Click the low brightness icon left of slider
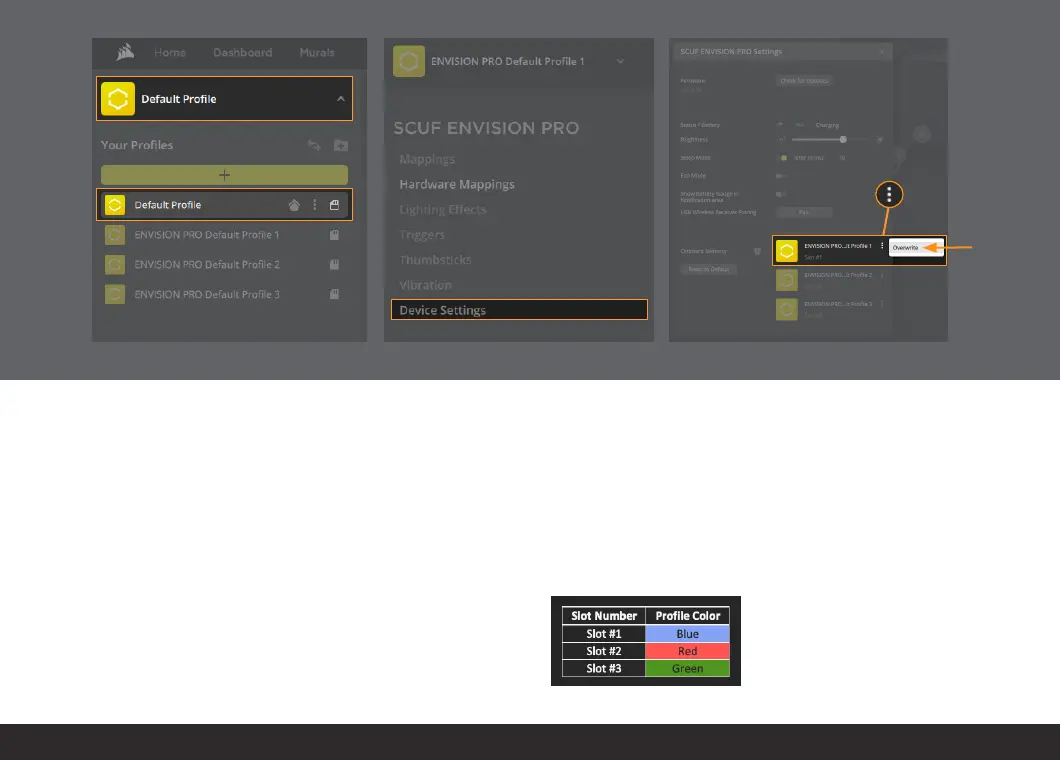Image resolution: width=1060 pixels, height=760 pixels. pyautogui.click(x=781, y=139)
